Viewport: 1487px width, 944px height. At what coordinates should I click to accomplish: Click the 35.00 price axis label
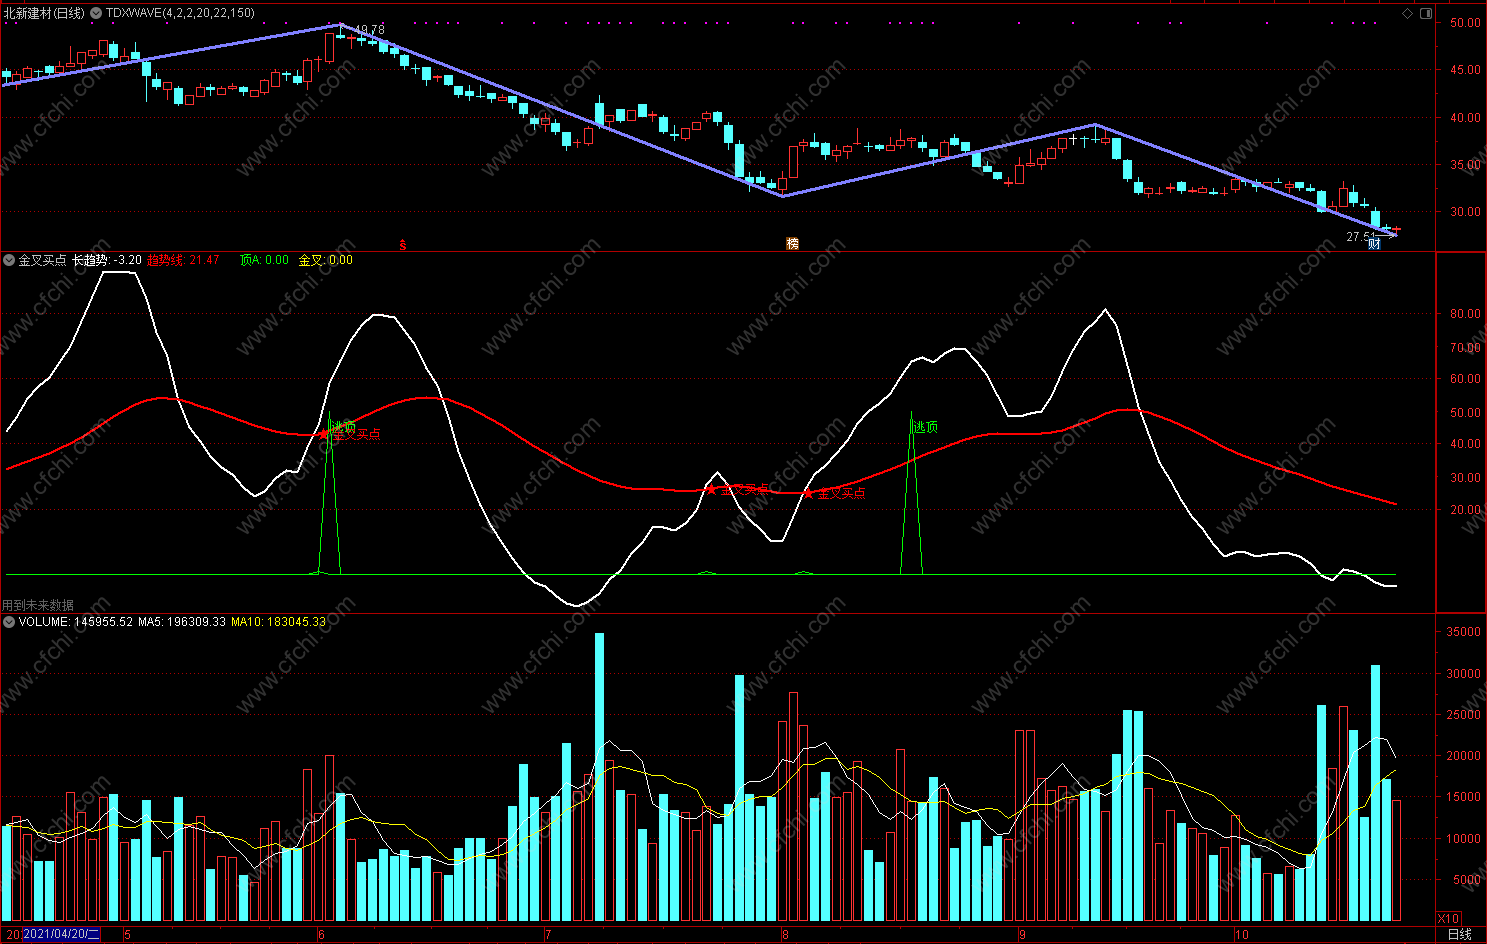(x=1465, y=165)
